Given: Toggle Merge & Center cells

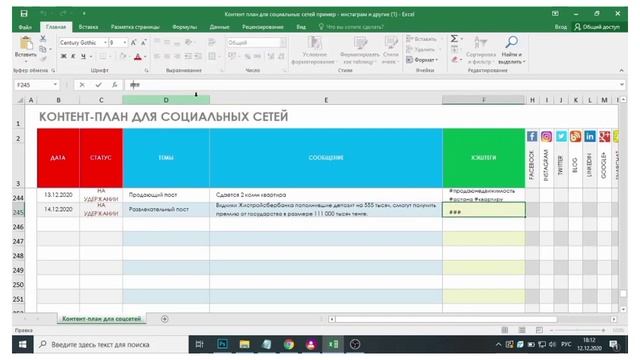Looking at the screenshot, I should (212, 57).
